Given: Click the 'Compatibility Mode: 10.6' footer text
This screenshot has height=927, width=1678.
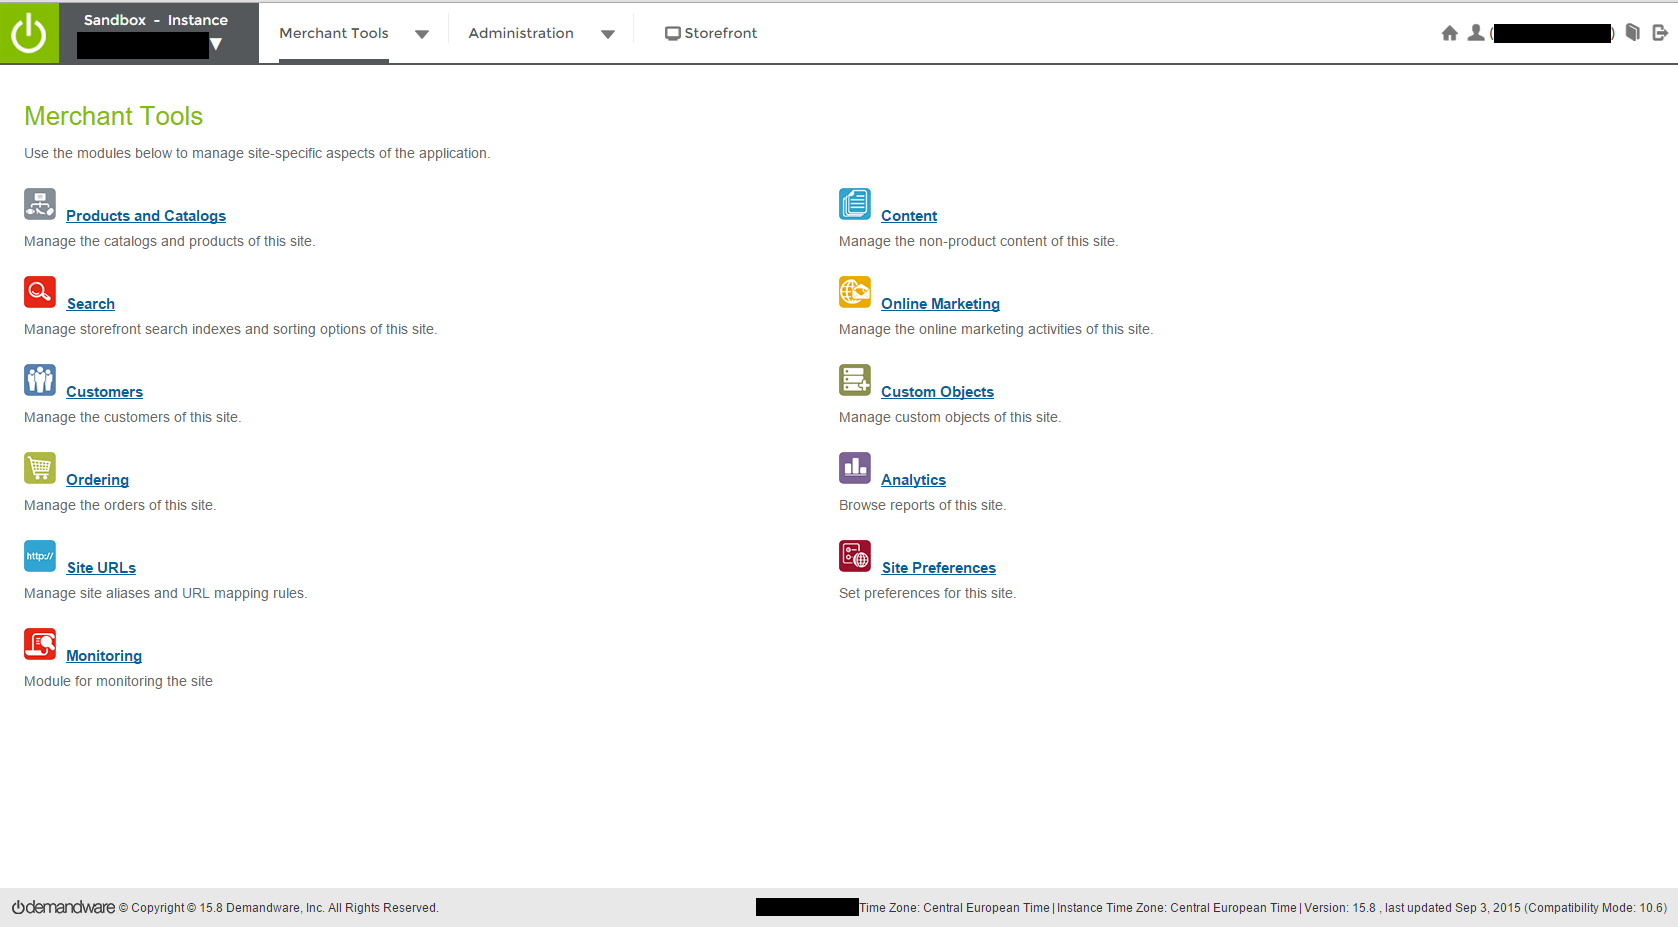Looking at the screenshot, I should click(1596, 908).
